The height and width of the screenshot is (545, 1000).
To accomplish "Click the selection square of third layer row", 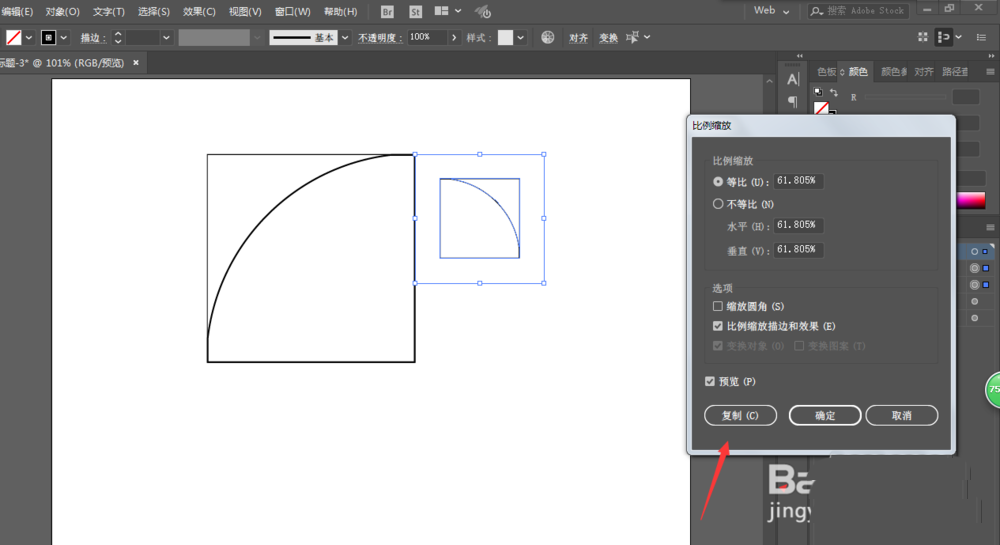I will coord(986,285).
